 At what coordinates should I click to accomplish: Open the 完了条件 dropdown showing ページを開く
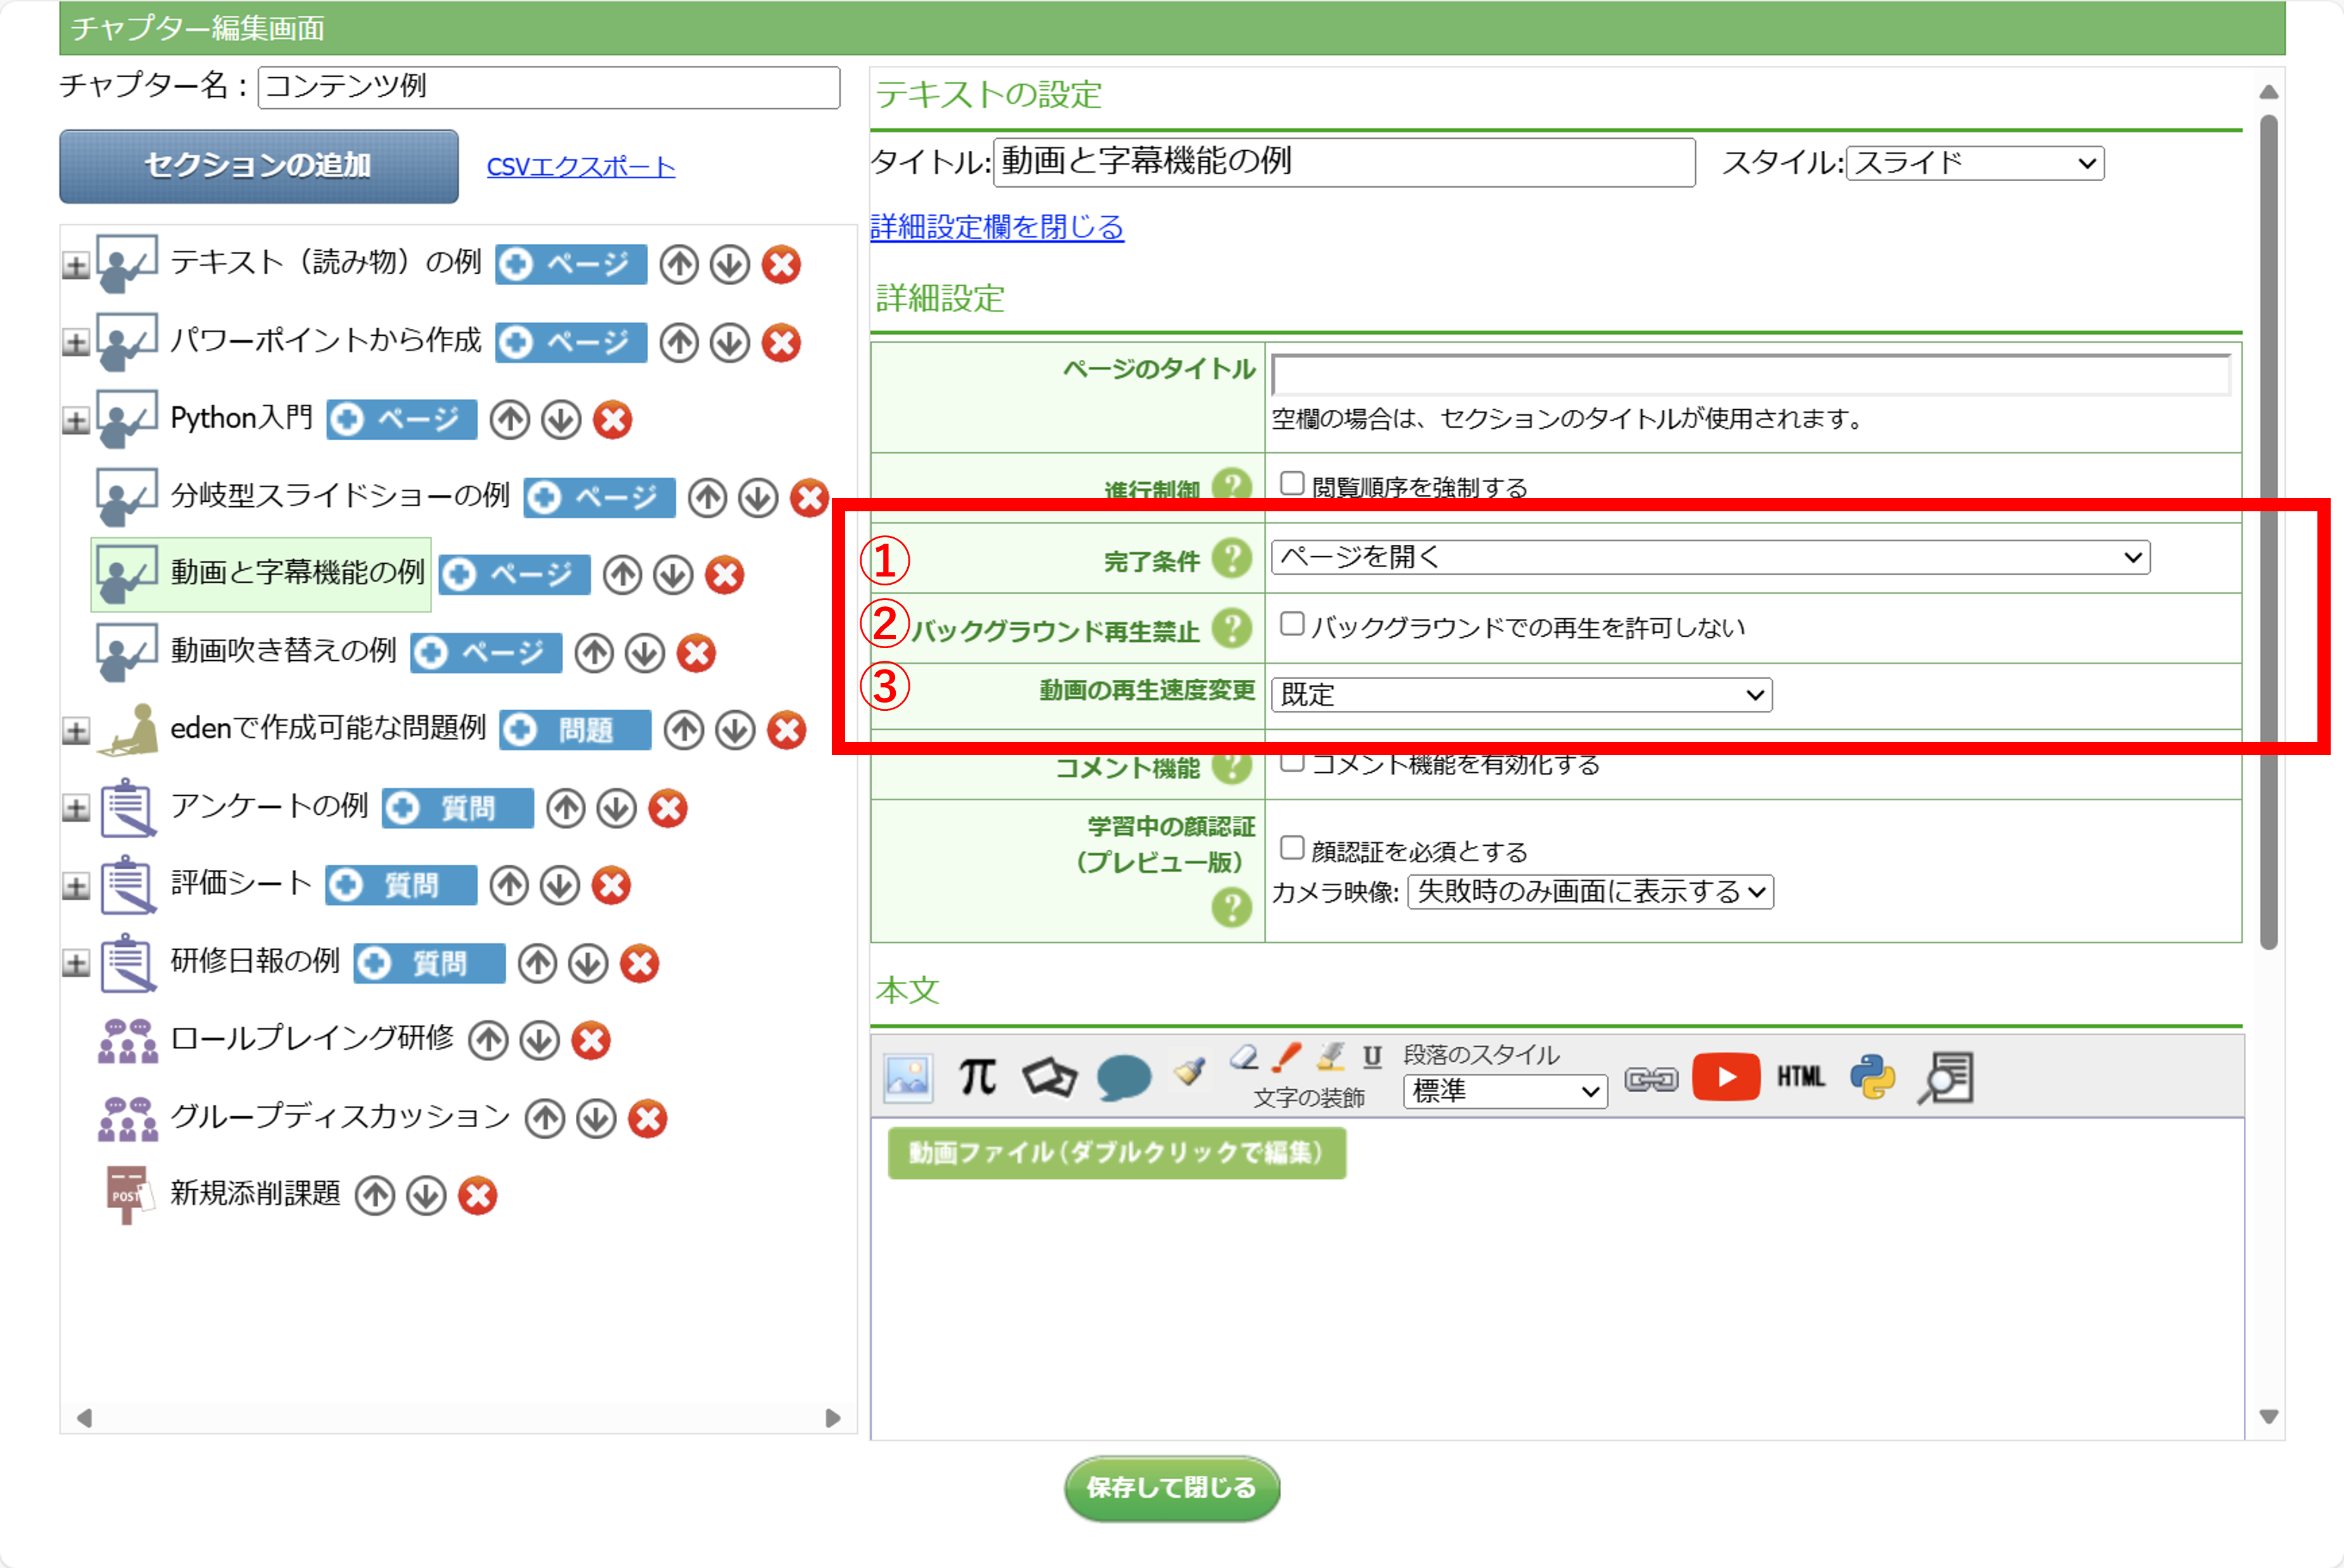pos(1709,557)
